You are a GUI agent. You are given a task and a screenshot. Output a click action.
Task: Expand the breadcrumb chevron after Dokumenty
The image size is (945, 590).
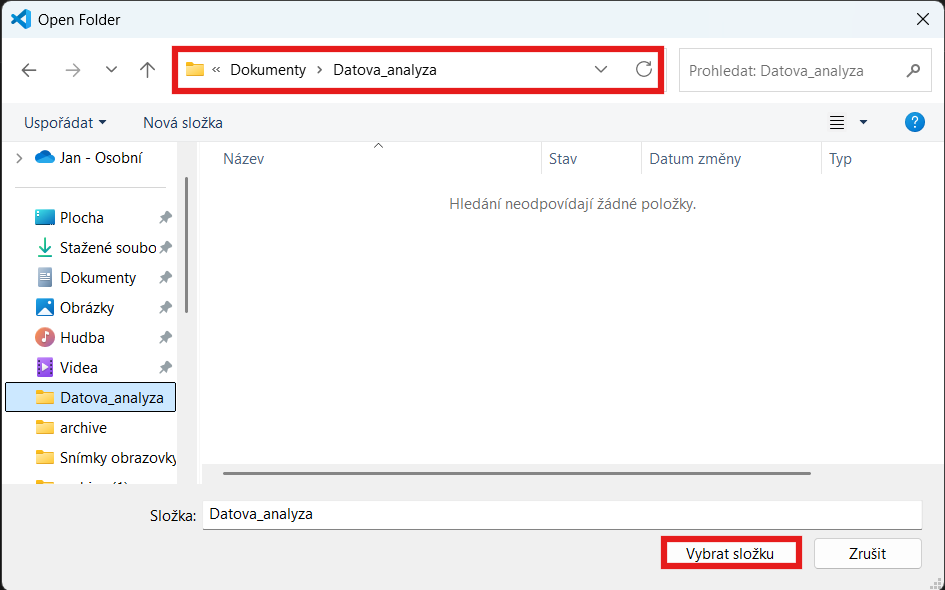pos(319,70)
